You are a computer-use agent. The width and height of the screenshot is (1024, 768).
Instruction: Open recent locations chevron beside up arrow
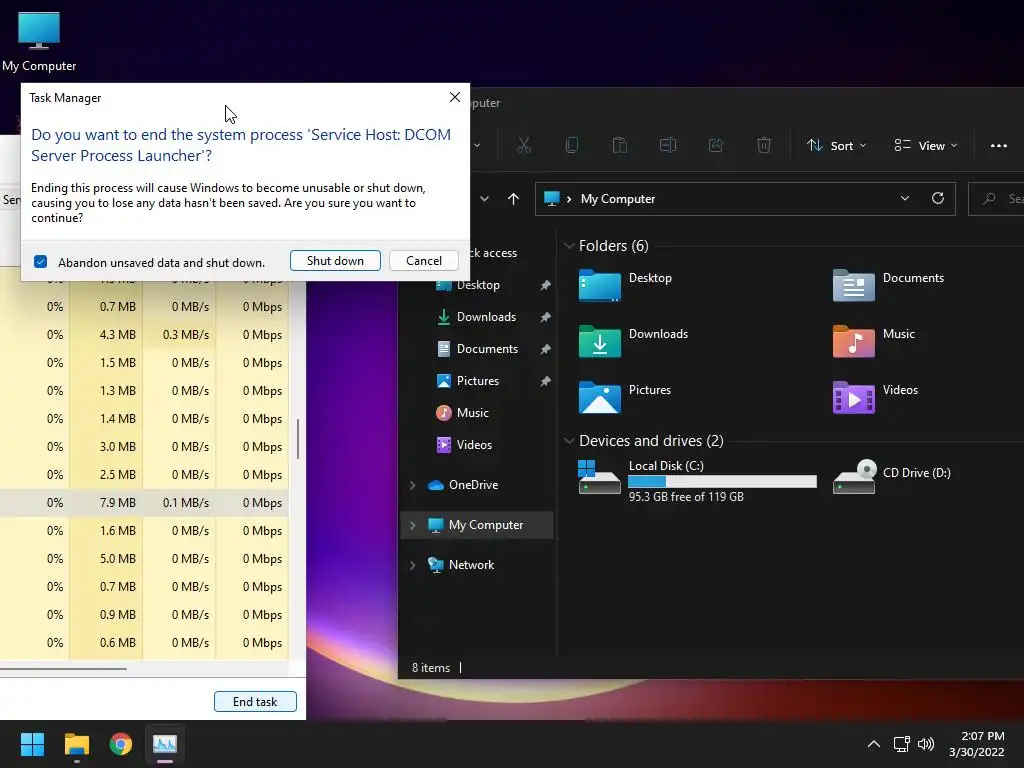point(484,199)
